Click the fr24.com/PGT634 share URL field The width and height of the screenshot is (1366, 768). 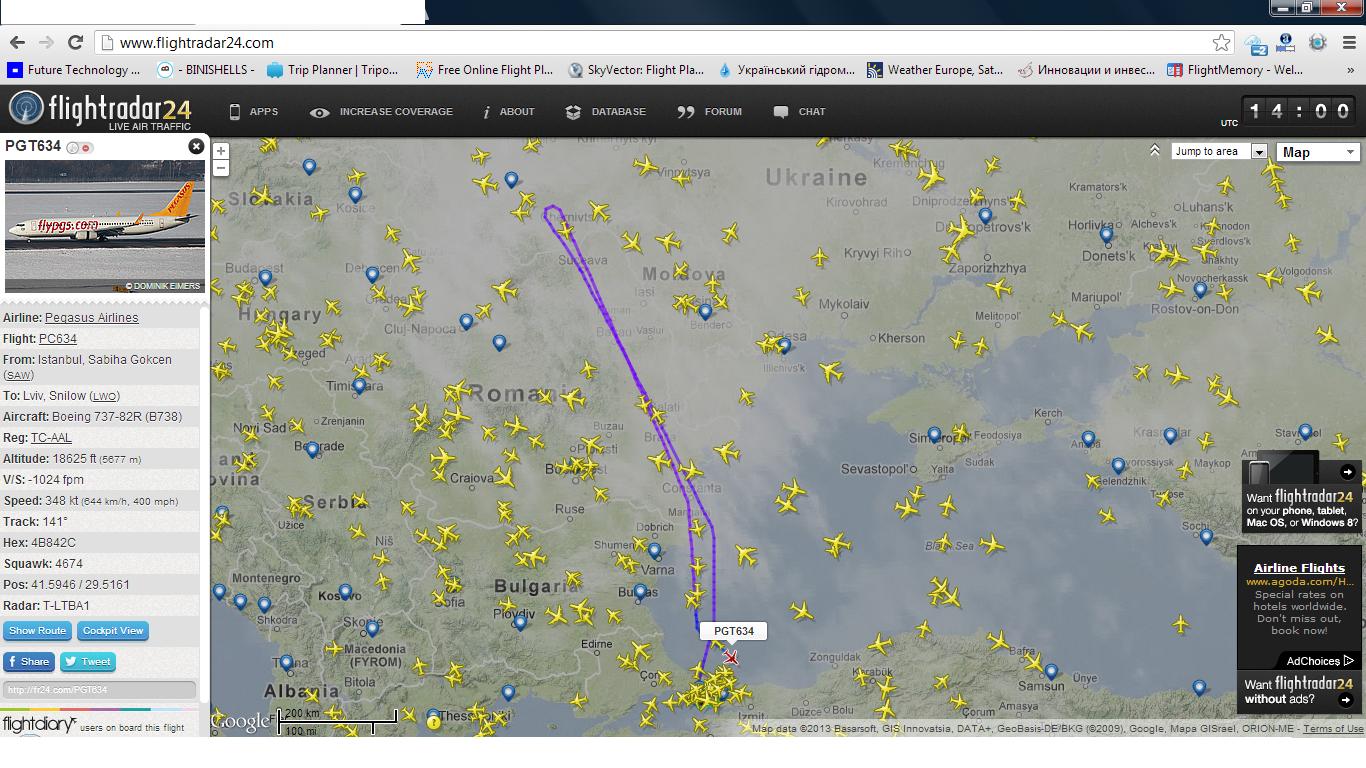100,690
